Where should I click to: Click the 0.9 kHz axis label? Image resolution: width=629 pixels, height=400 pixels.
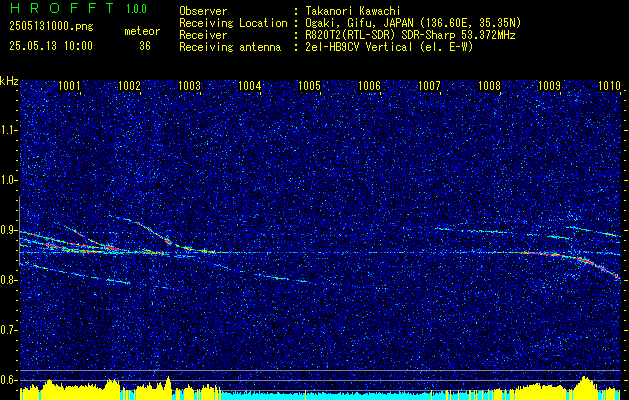click(x=9, y=230)
